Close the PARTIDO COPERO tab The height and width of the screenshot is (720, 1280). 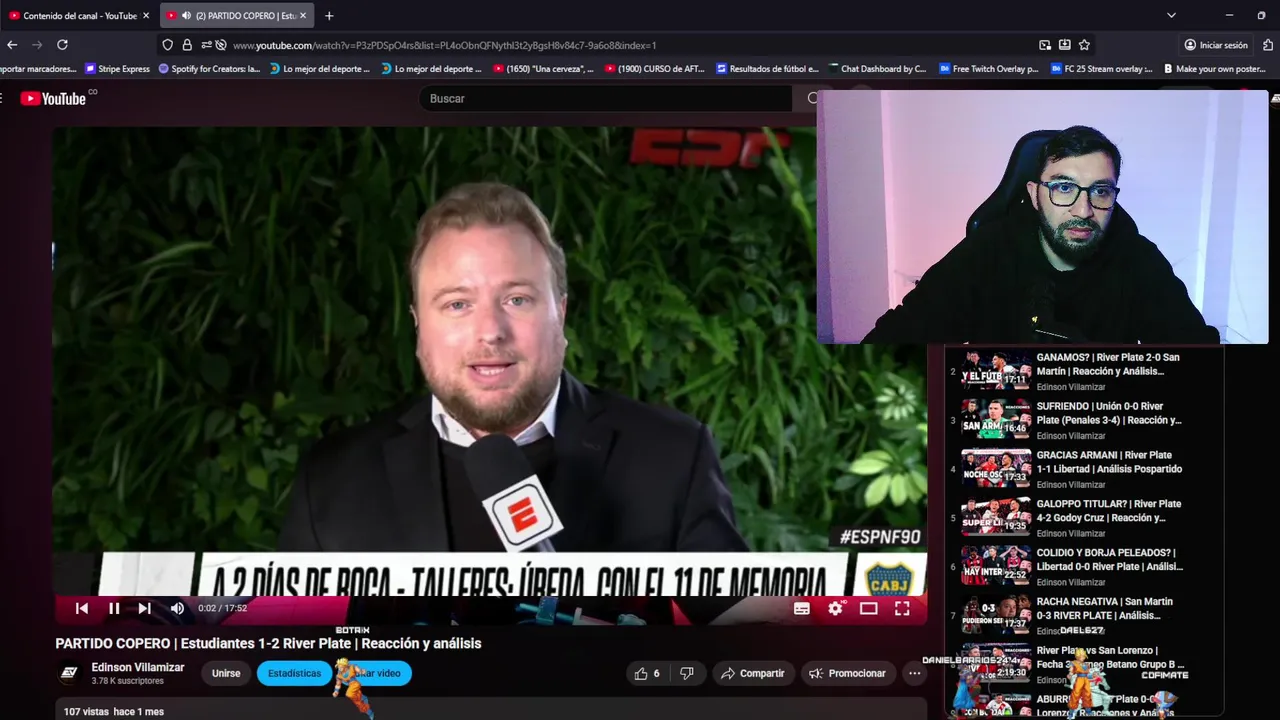pos(303,15)
